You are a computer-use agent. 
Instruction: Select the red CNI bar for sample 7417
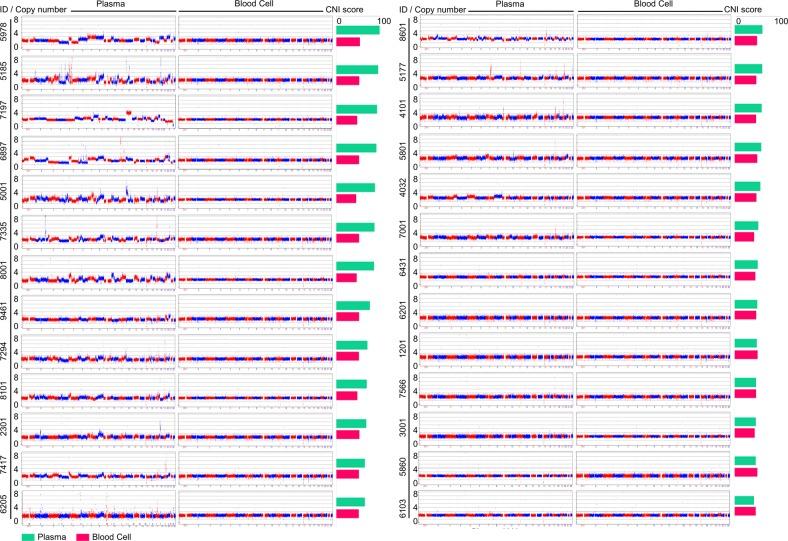[348, 474]
